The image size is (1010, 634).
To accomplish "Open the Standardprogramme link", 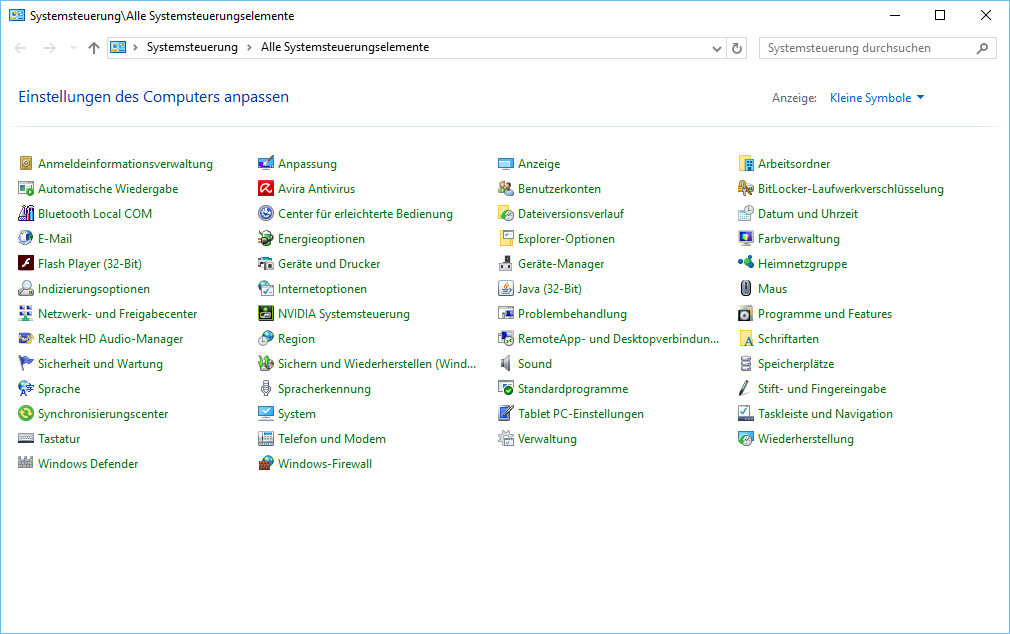I will (x=573, y=389).
